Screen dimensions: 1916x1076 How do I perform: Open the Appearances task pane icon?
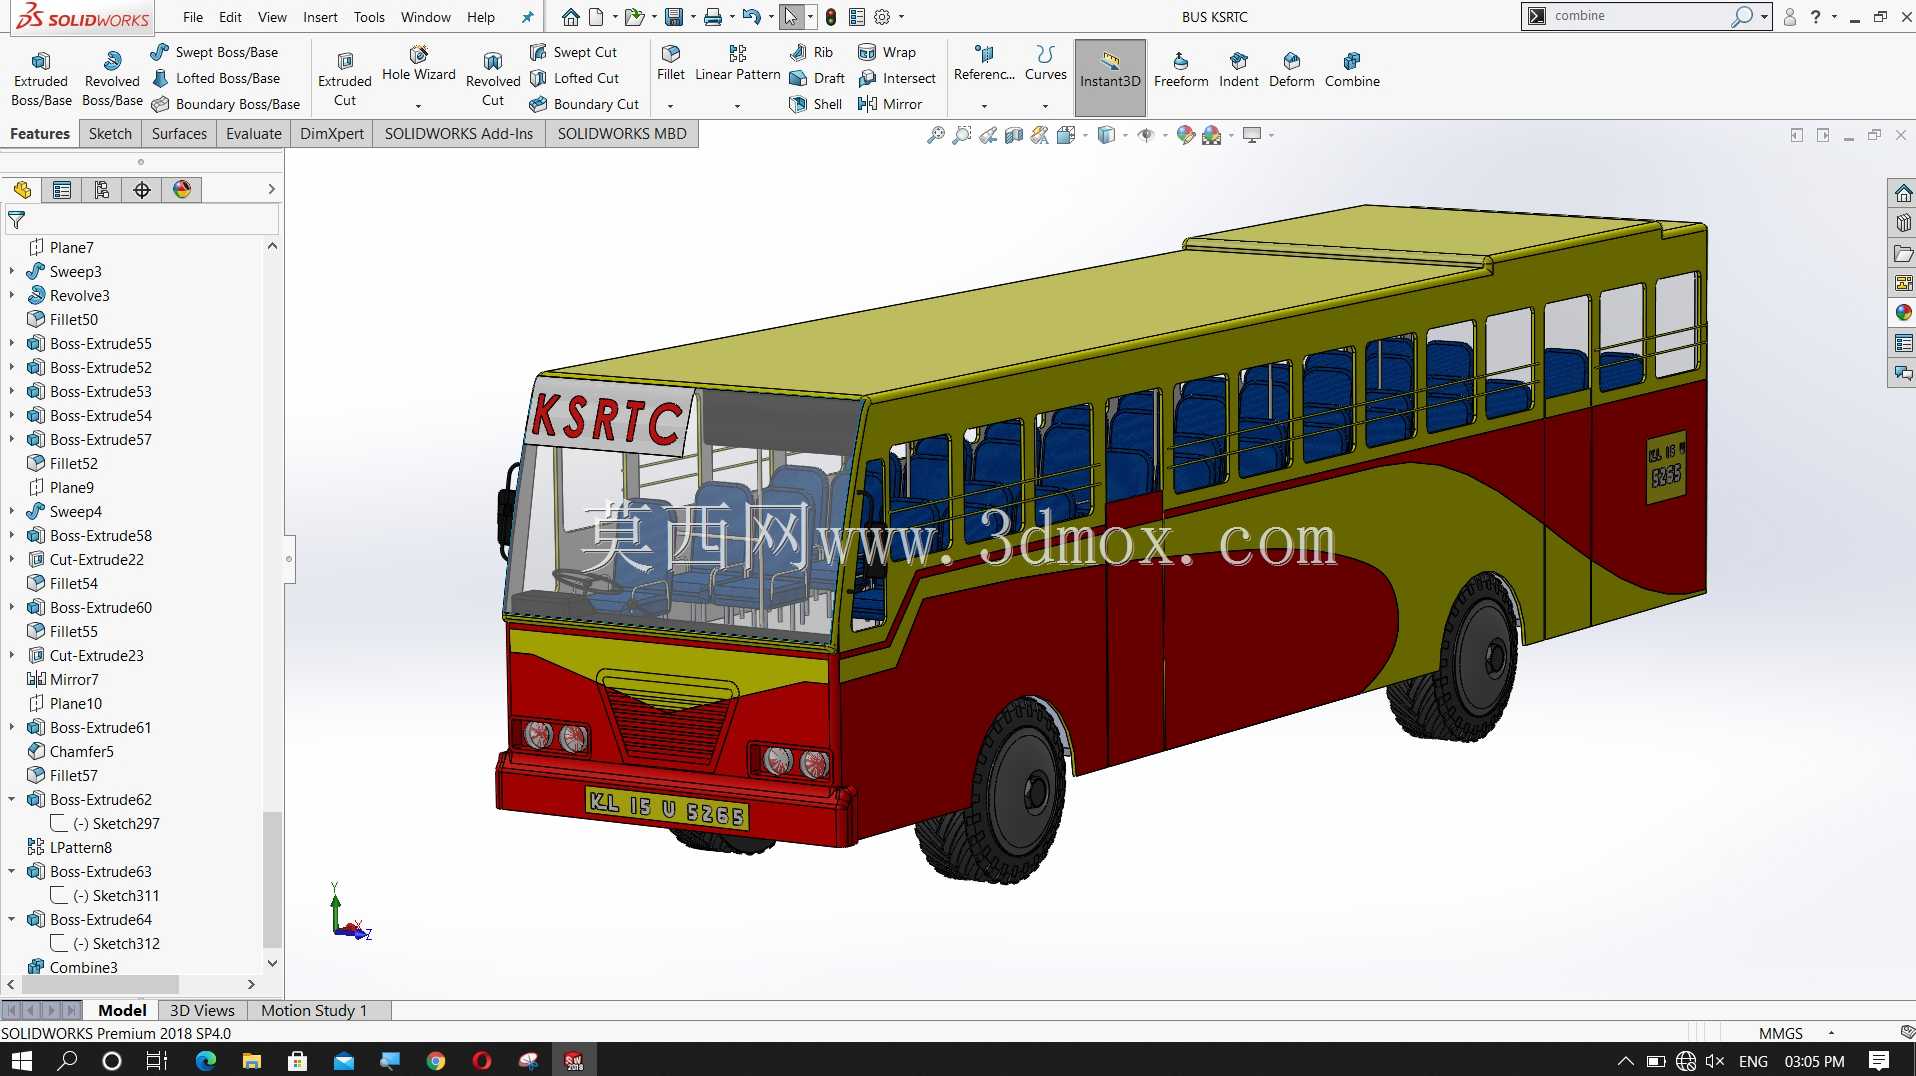click(1903, 313)
